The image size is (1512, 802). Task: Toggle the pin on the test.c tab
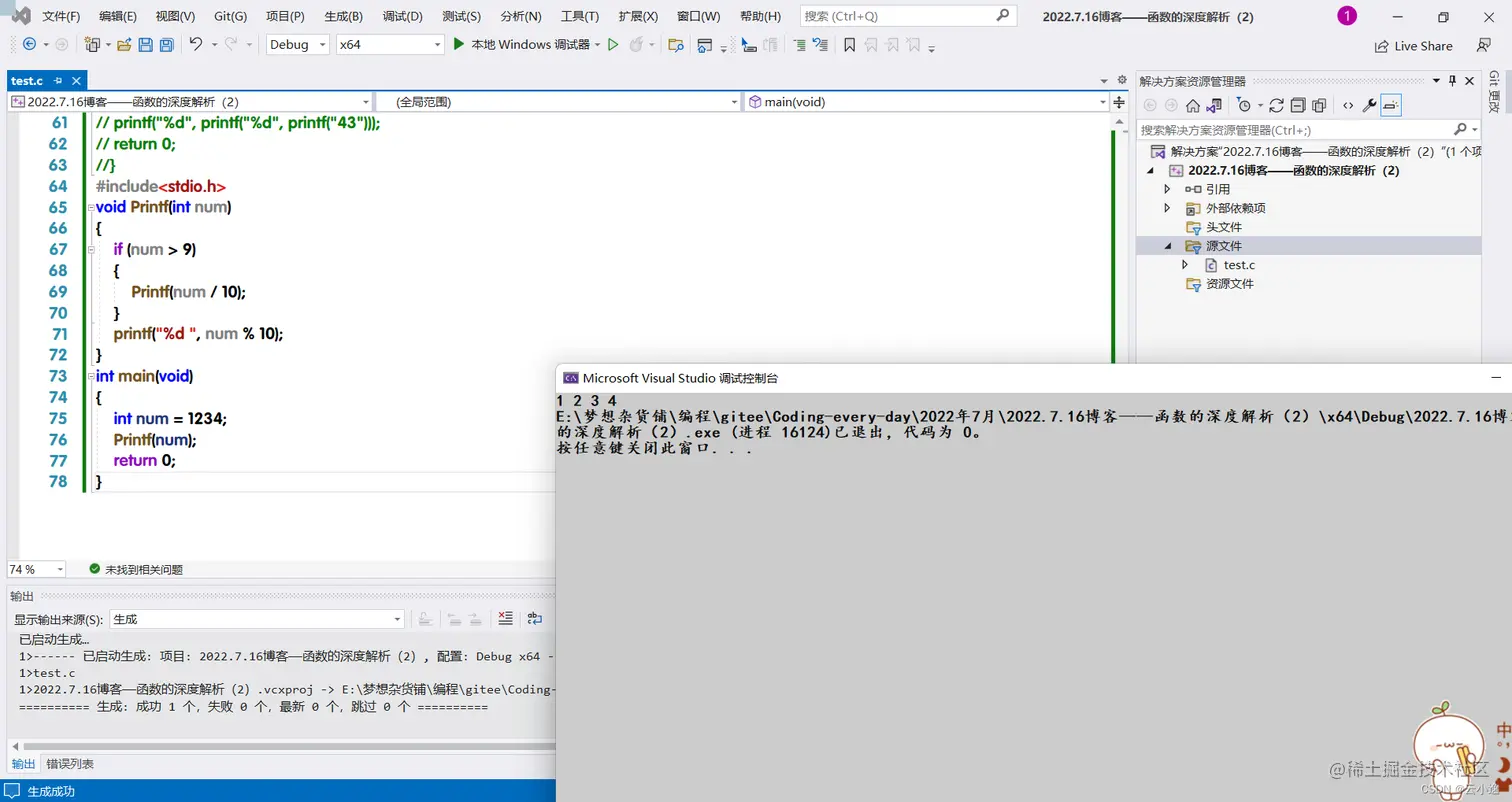58,81
